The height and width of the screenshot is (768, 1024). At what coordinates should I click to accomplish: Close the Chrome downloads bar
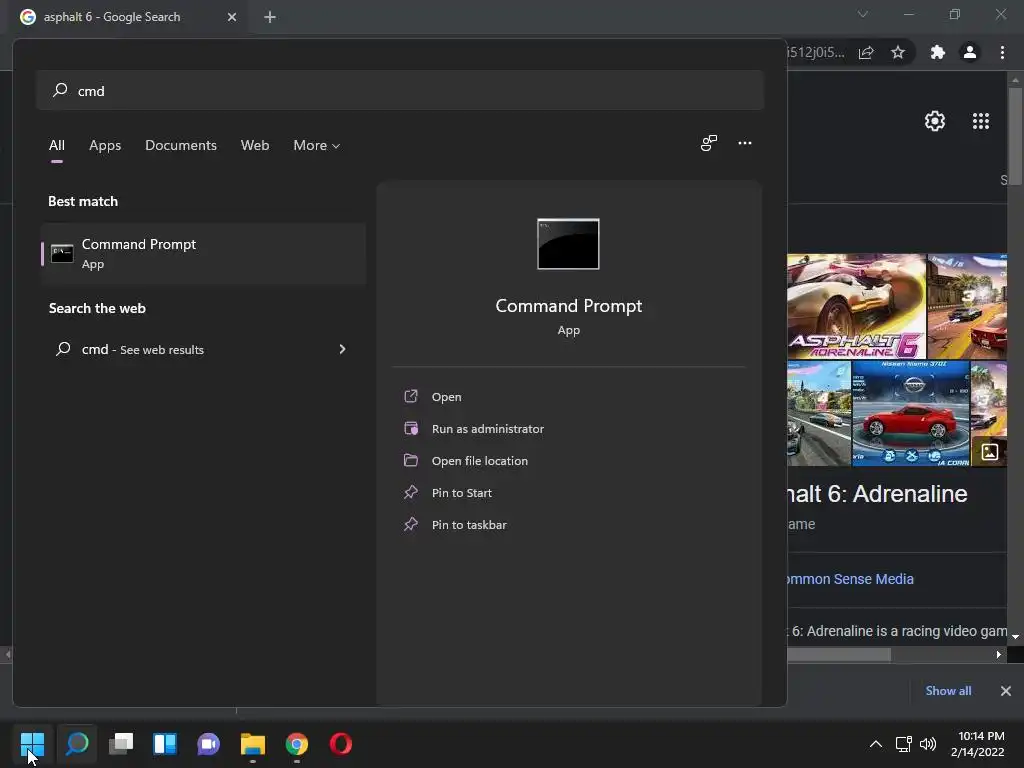[x=1006, y=690]
